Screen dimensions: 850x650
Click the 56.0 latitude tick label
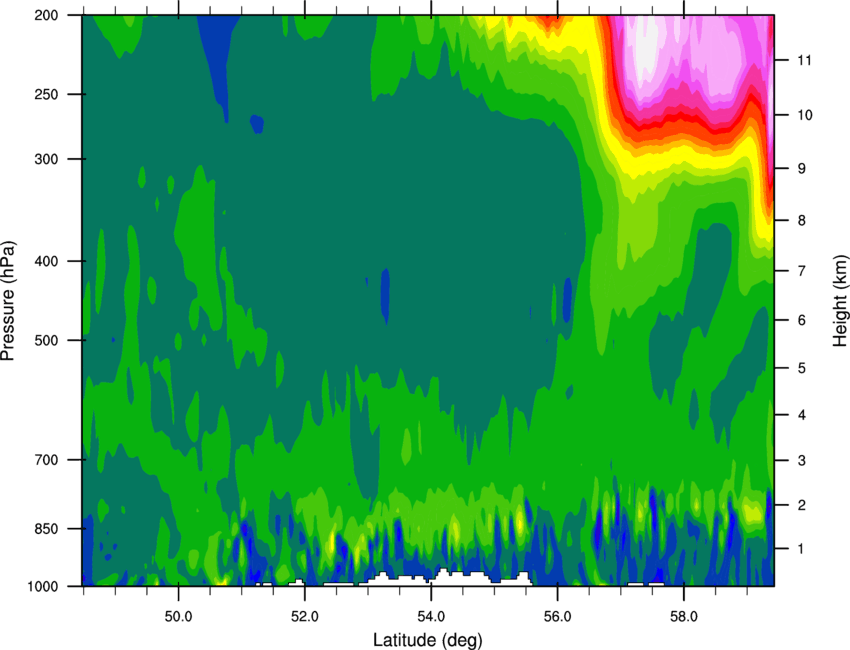tap(558, 616)
